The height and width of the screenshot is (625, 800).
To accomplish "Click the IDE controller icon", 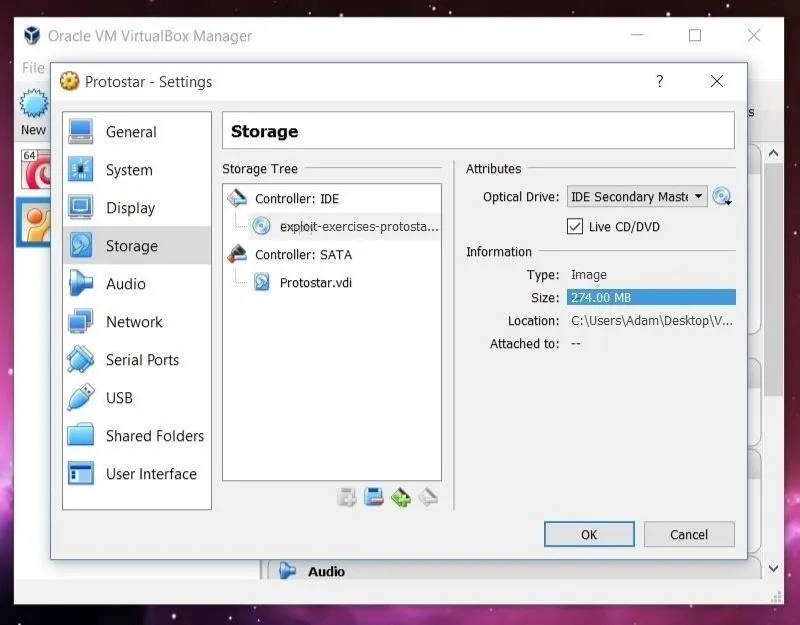I will point(237,198).
